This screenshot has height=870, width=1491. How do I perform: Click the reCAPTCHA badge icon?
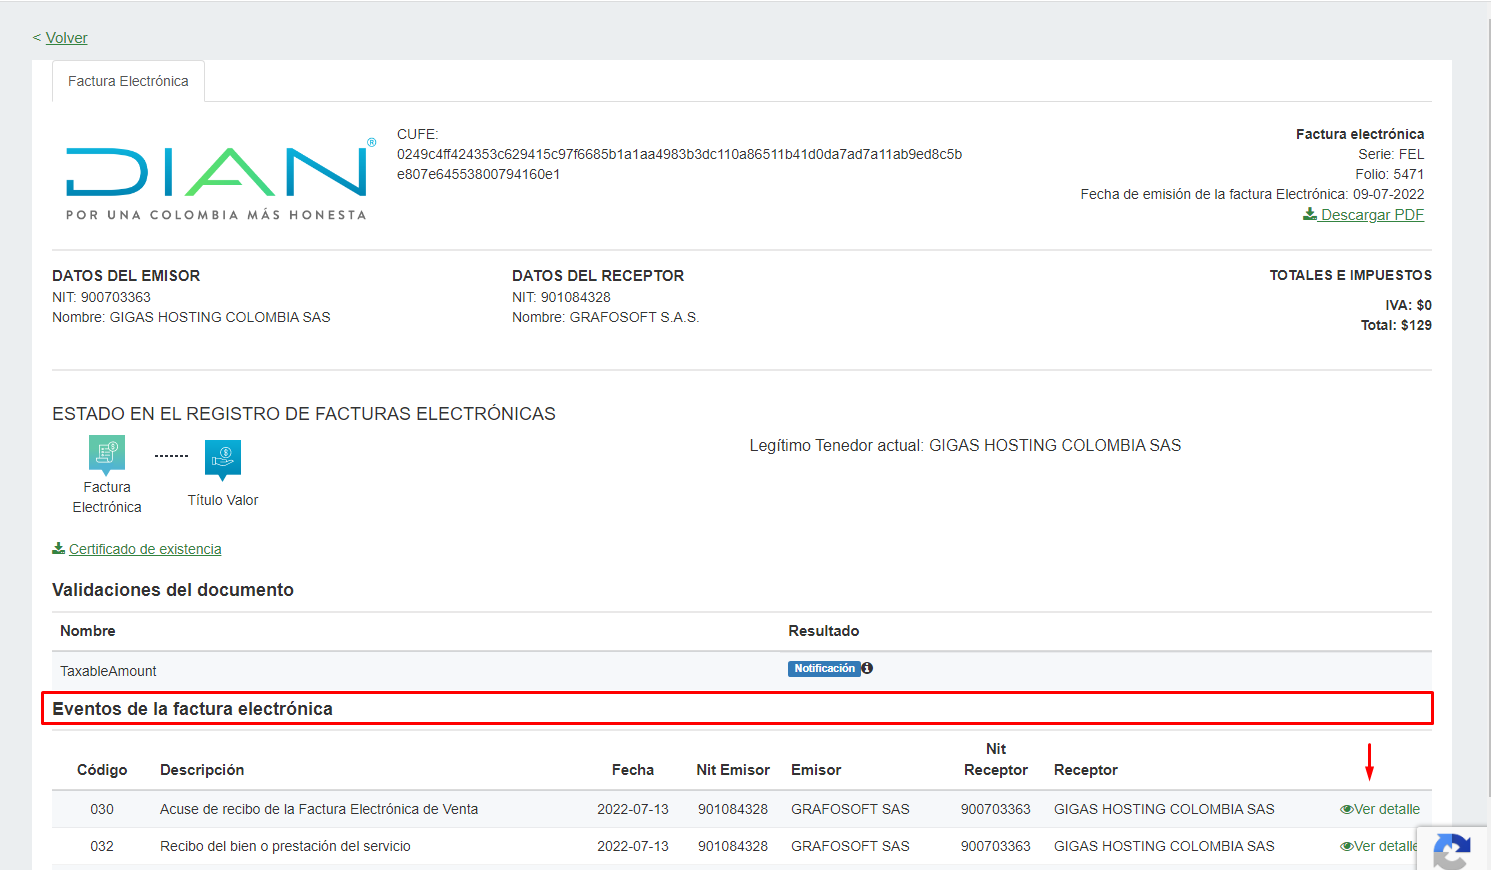coord(1452,850)
